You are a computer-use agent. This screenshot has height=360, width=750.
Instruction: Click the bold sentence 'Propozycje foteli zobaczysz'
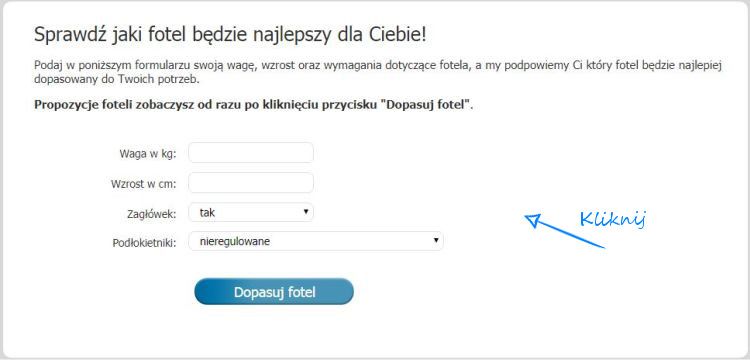[254, 105]
